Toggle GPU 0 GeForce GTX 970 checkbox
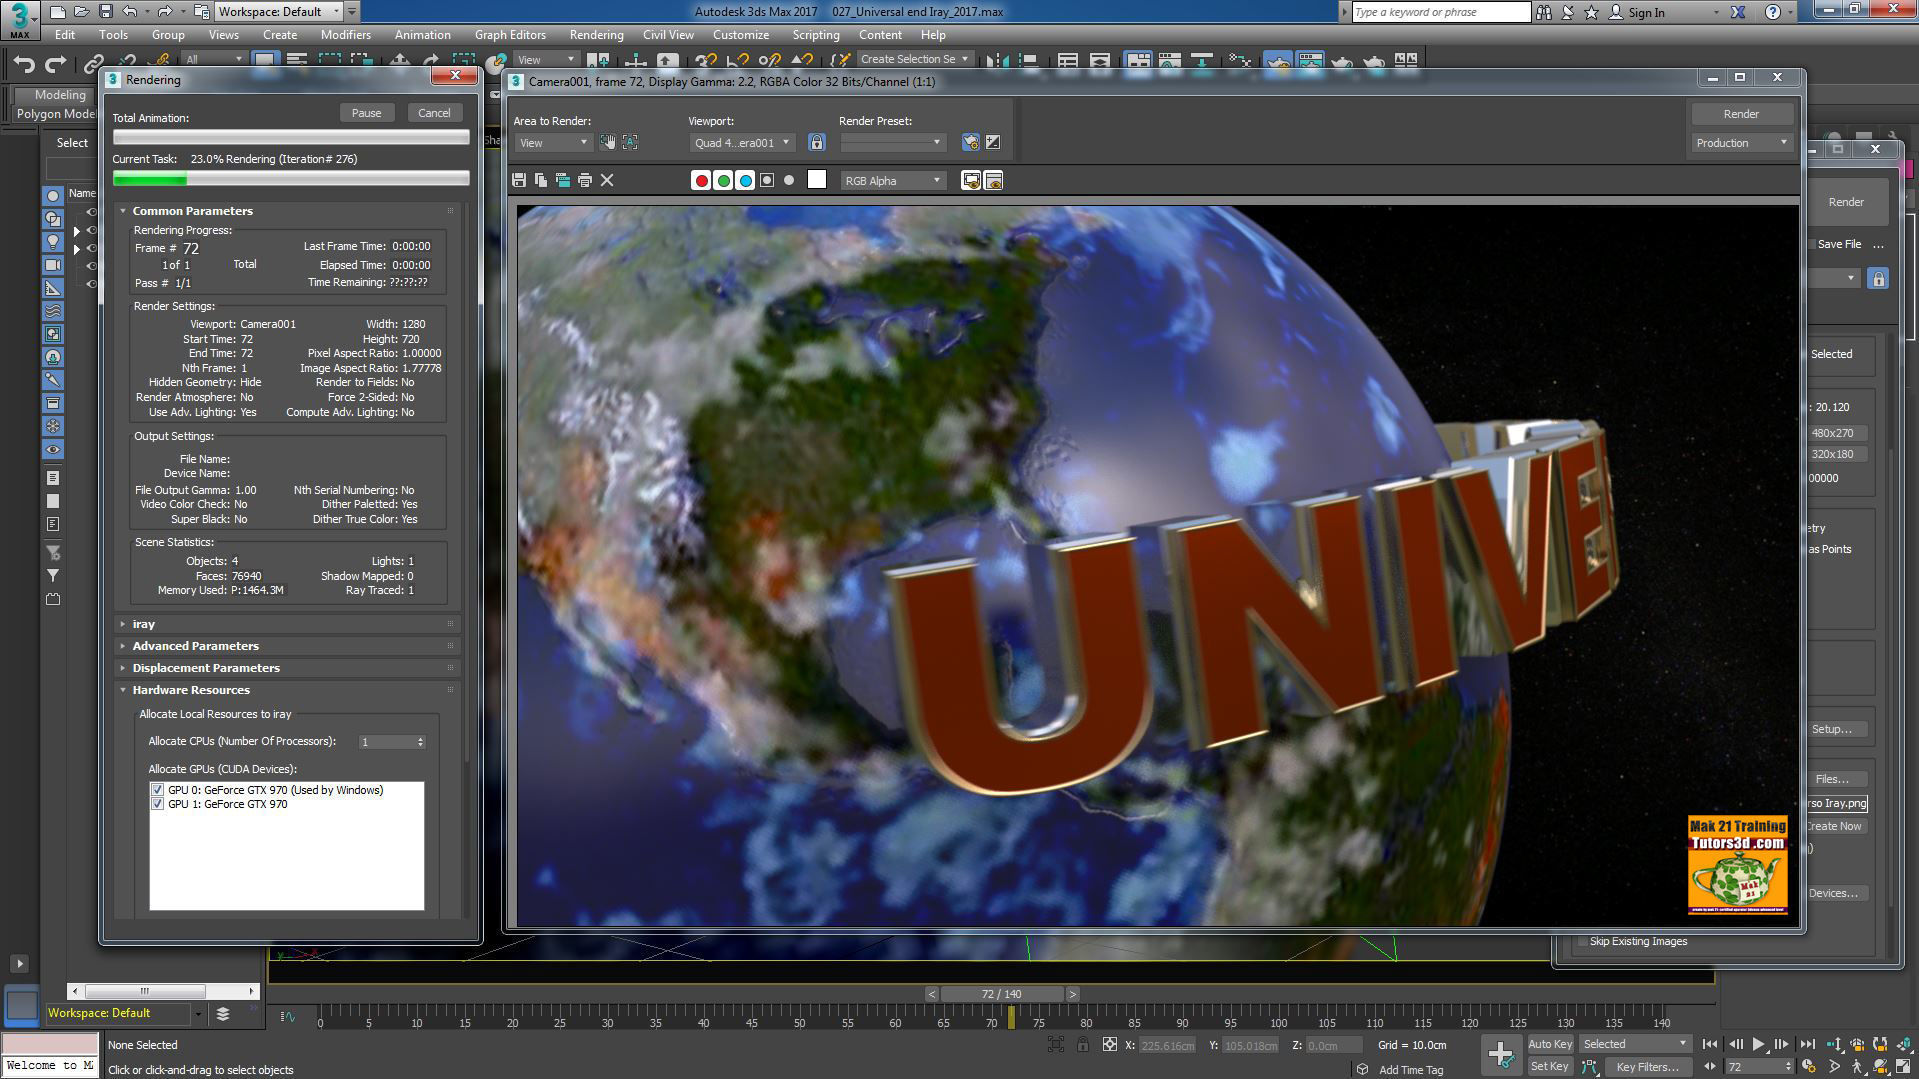Image resolution: width=1919 pixels, height=1079 pixels. 157,790
